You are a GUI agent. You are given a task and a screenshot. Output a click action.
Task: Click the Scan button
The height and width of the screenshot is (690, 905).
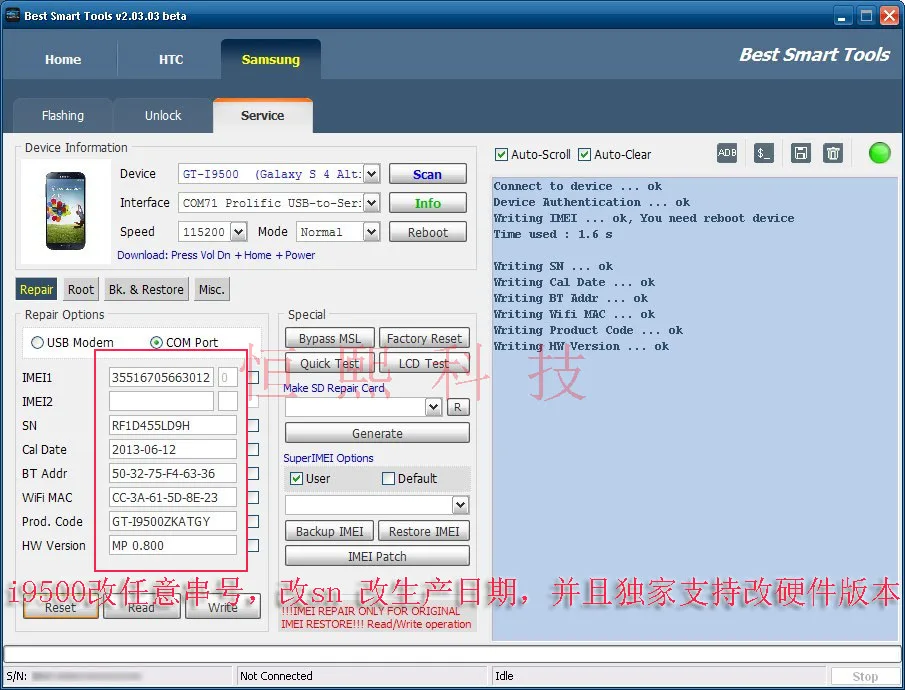point(428,174)
